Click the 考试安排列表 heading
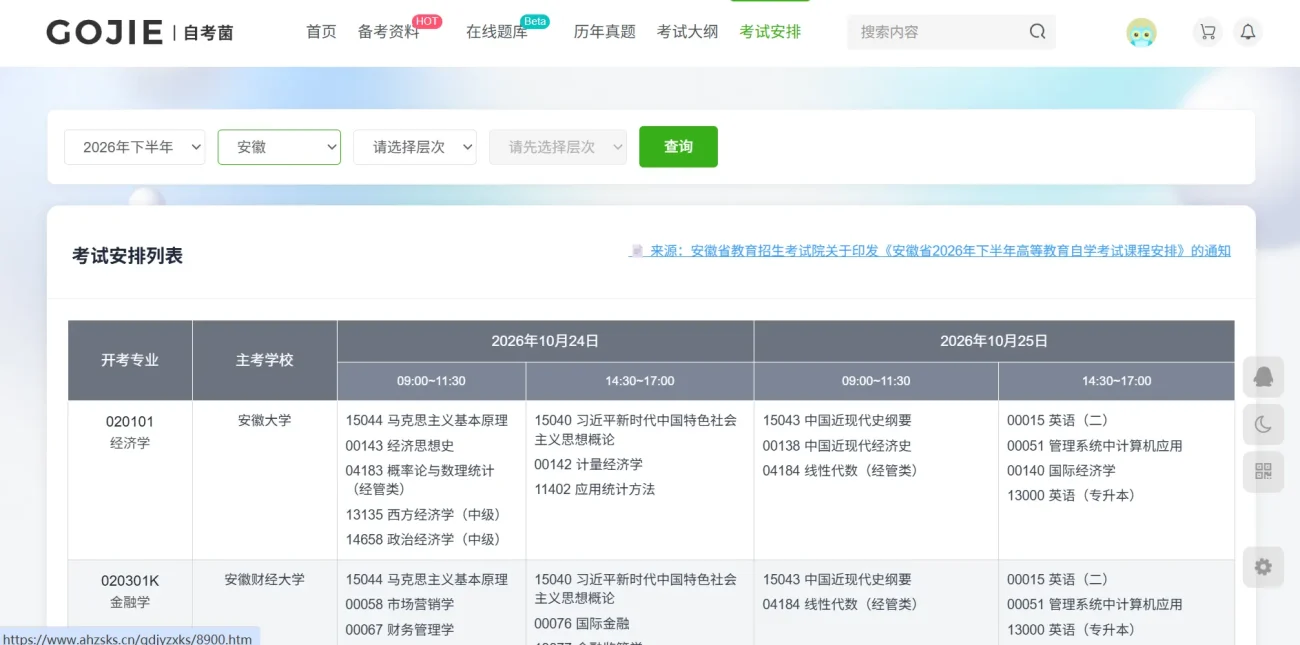This screenshot has height=645, width=1300. coord(127,256)
